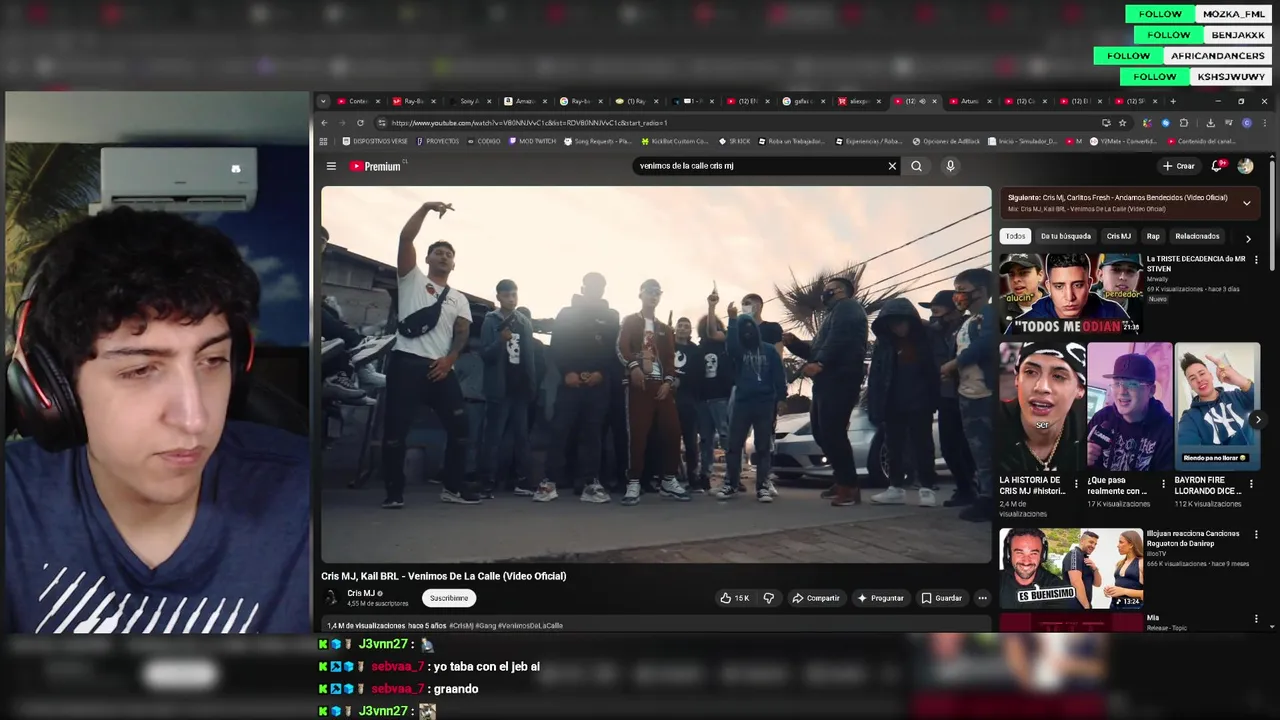Bookmark this page with the star icon
This screenshot has width=1280, height=720.
point(1123,123)
